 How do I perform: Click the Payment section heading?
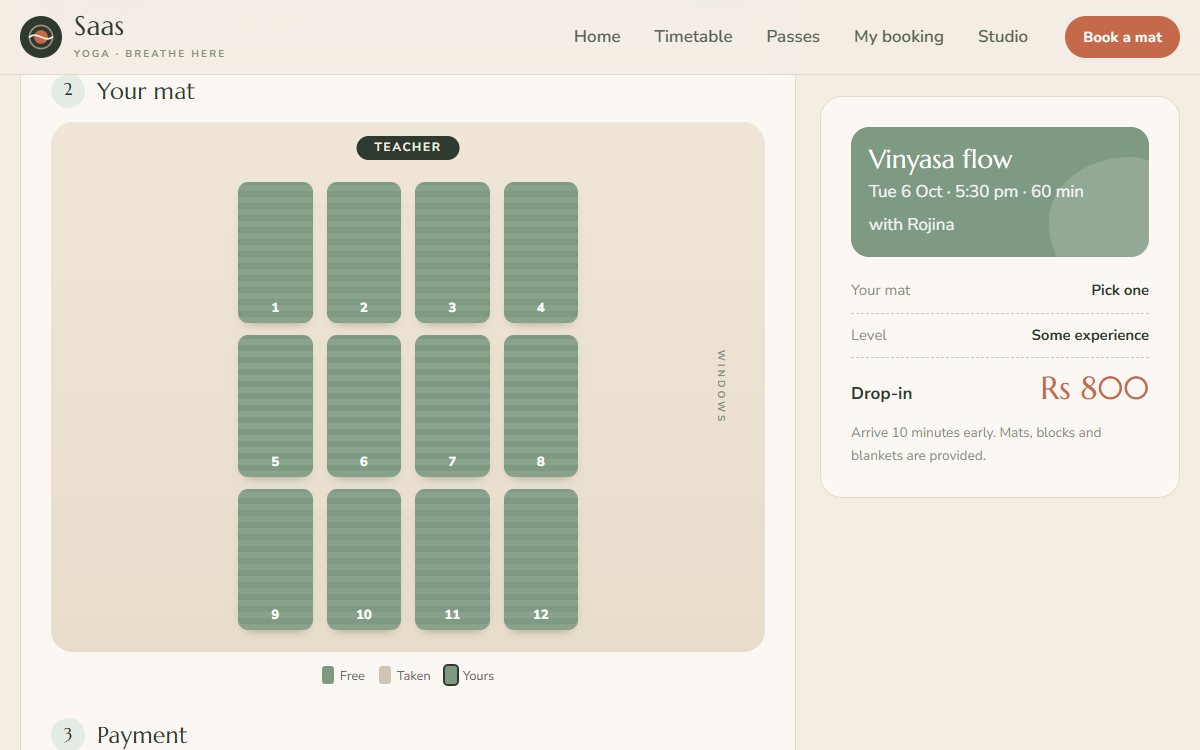pos(142,735)
